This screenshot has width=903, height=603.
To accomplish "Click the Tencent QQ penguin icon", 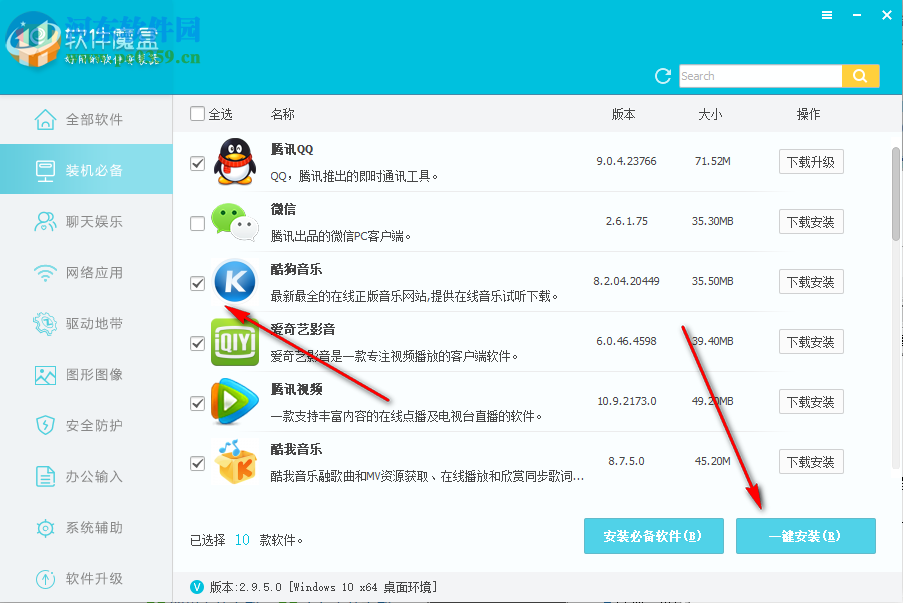I will click(x=235, y=162).
